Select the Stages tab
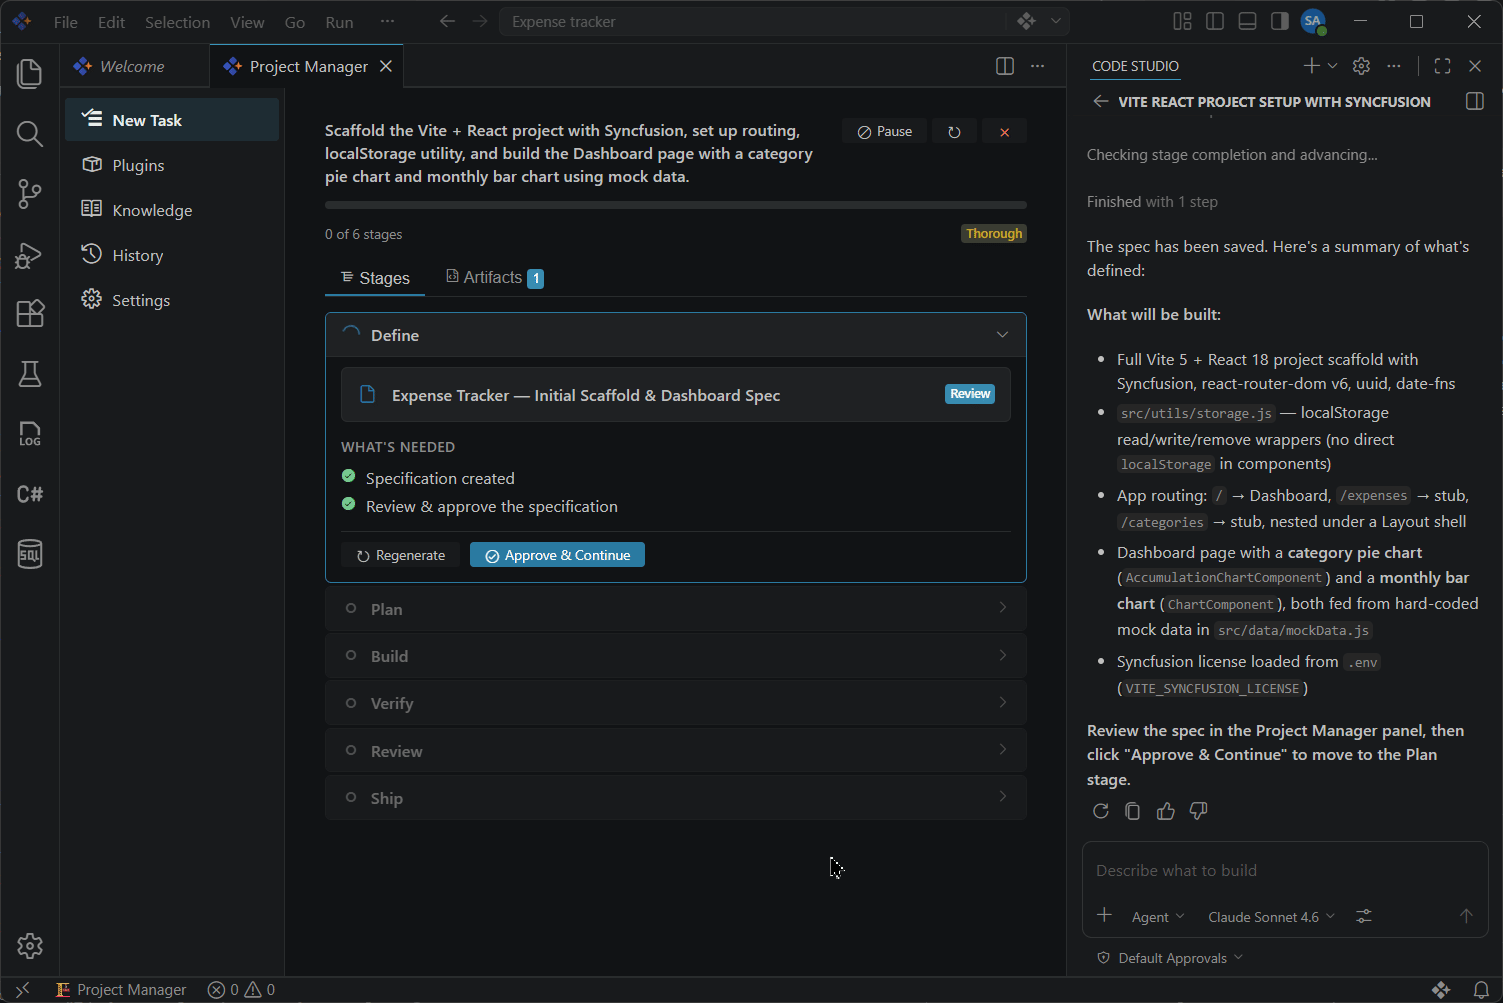Image resolution: width=1503 pixels, height=1003 pixels. (x=375, y=278)
